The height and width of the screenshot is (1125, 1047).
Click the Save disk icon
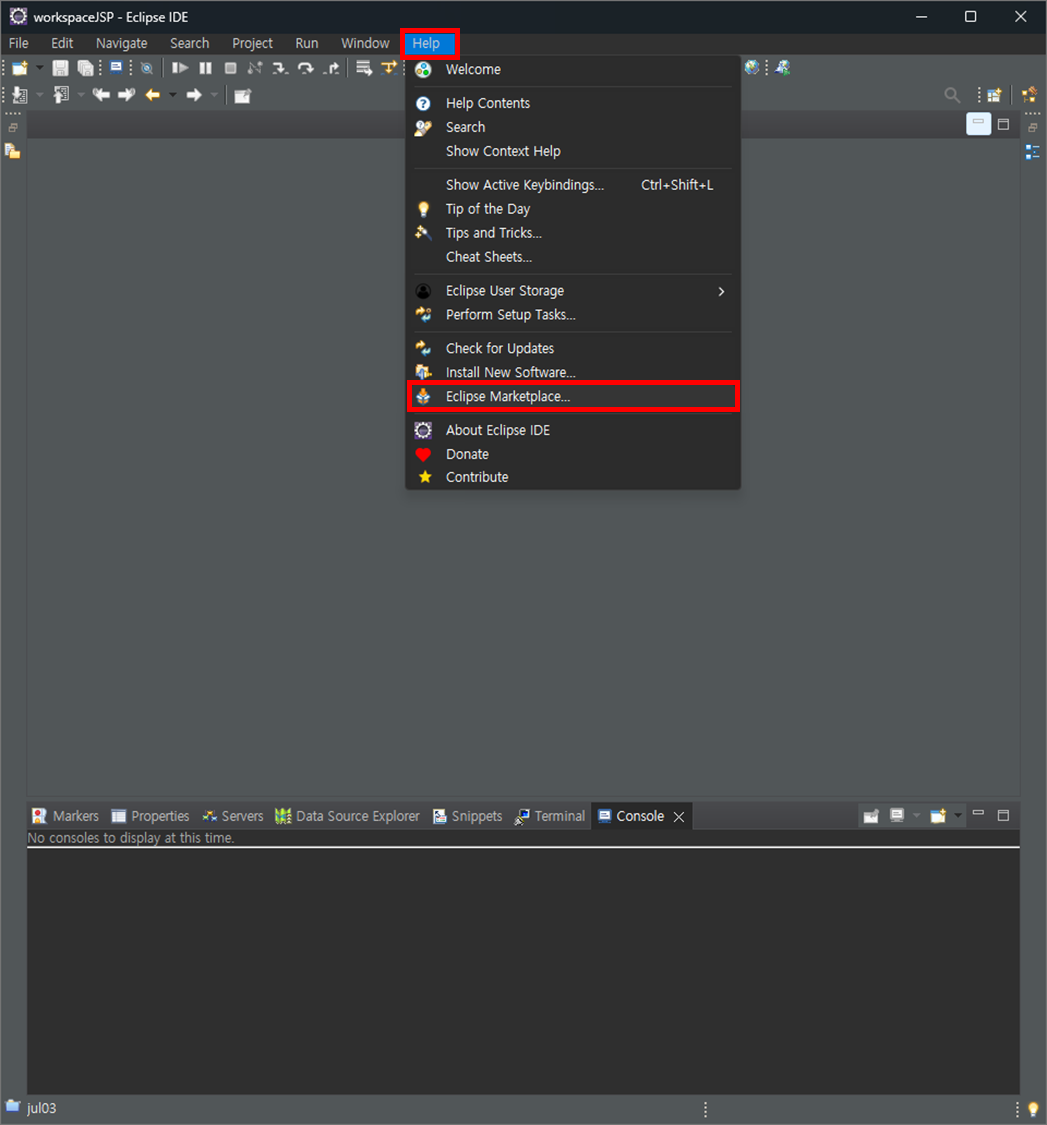(x=60, y=68)
